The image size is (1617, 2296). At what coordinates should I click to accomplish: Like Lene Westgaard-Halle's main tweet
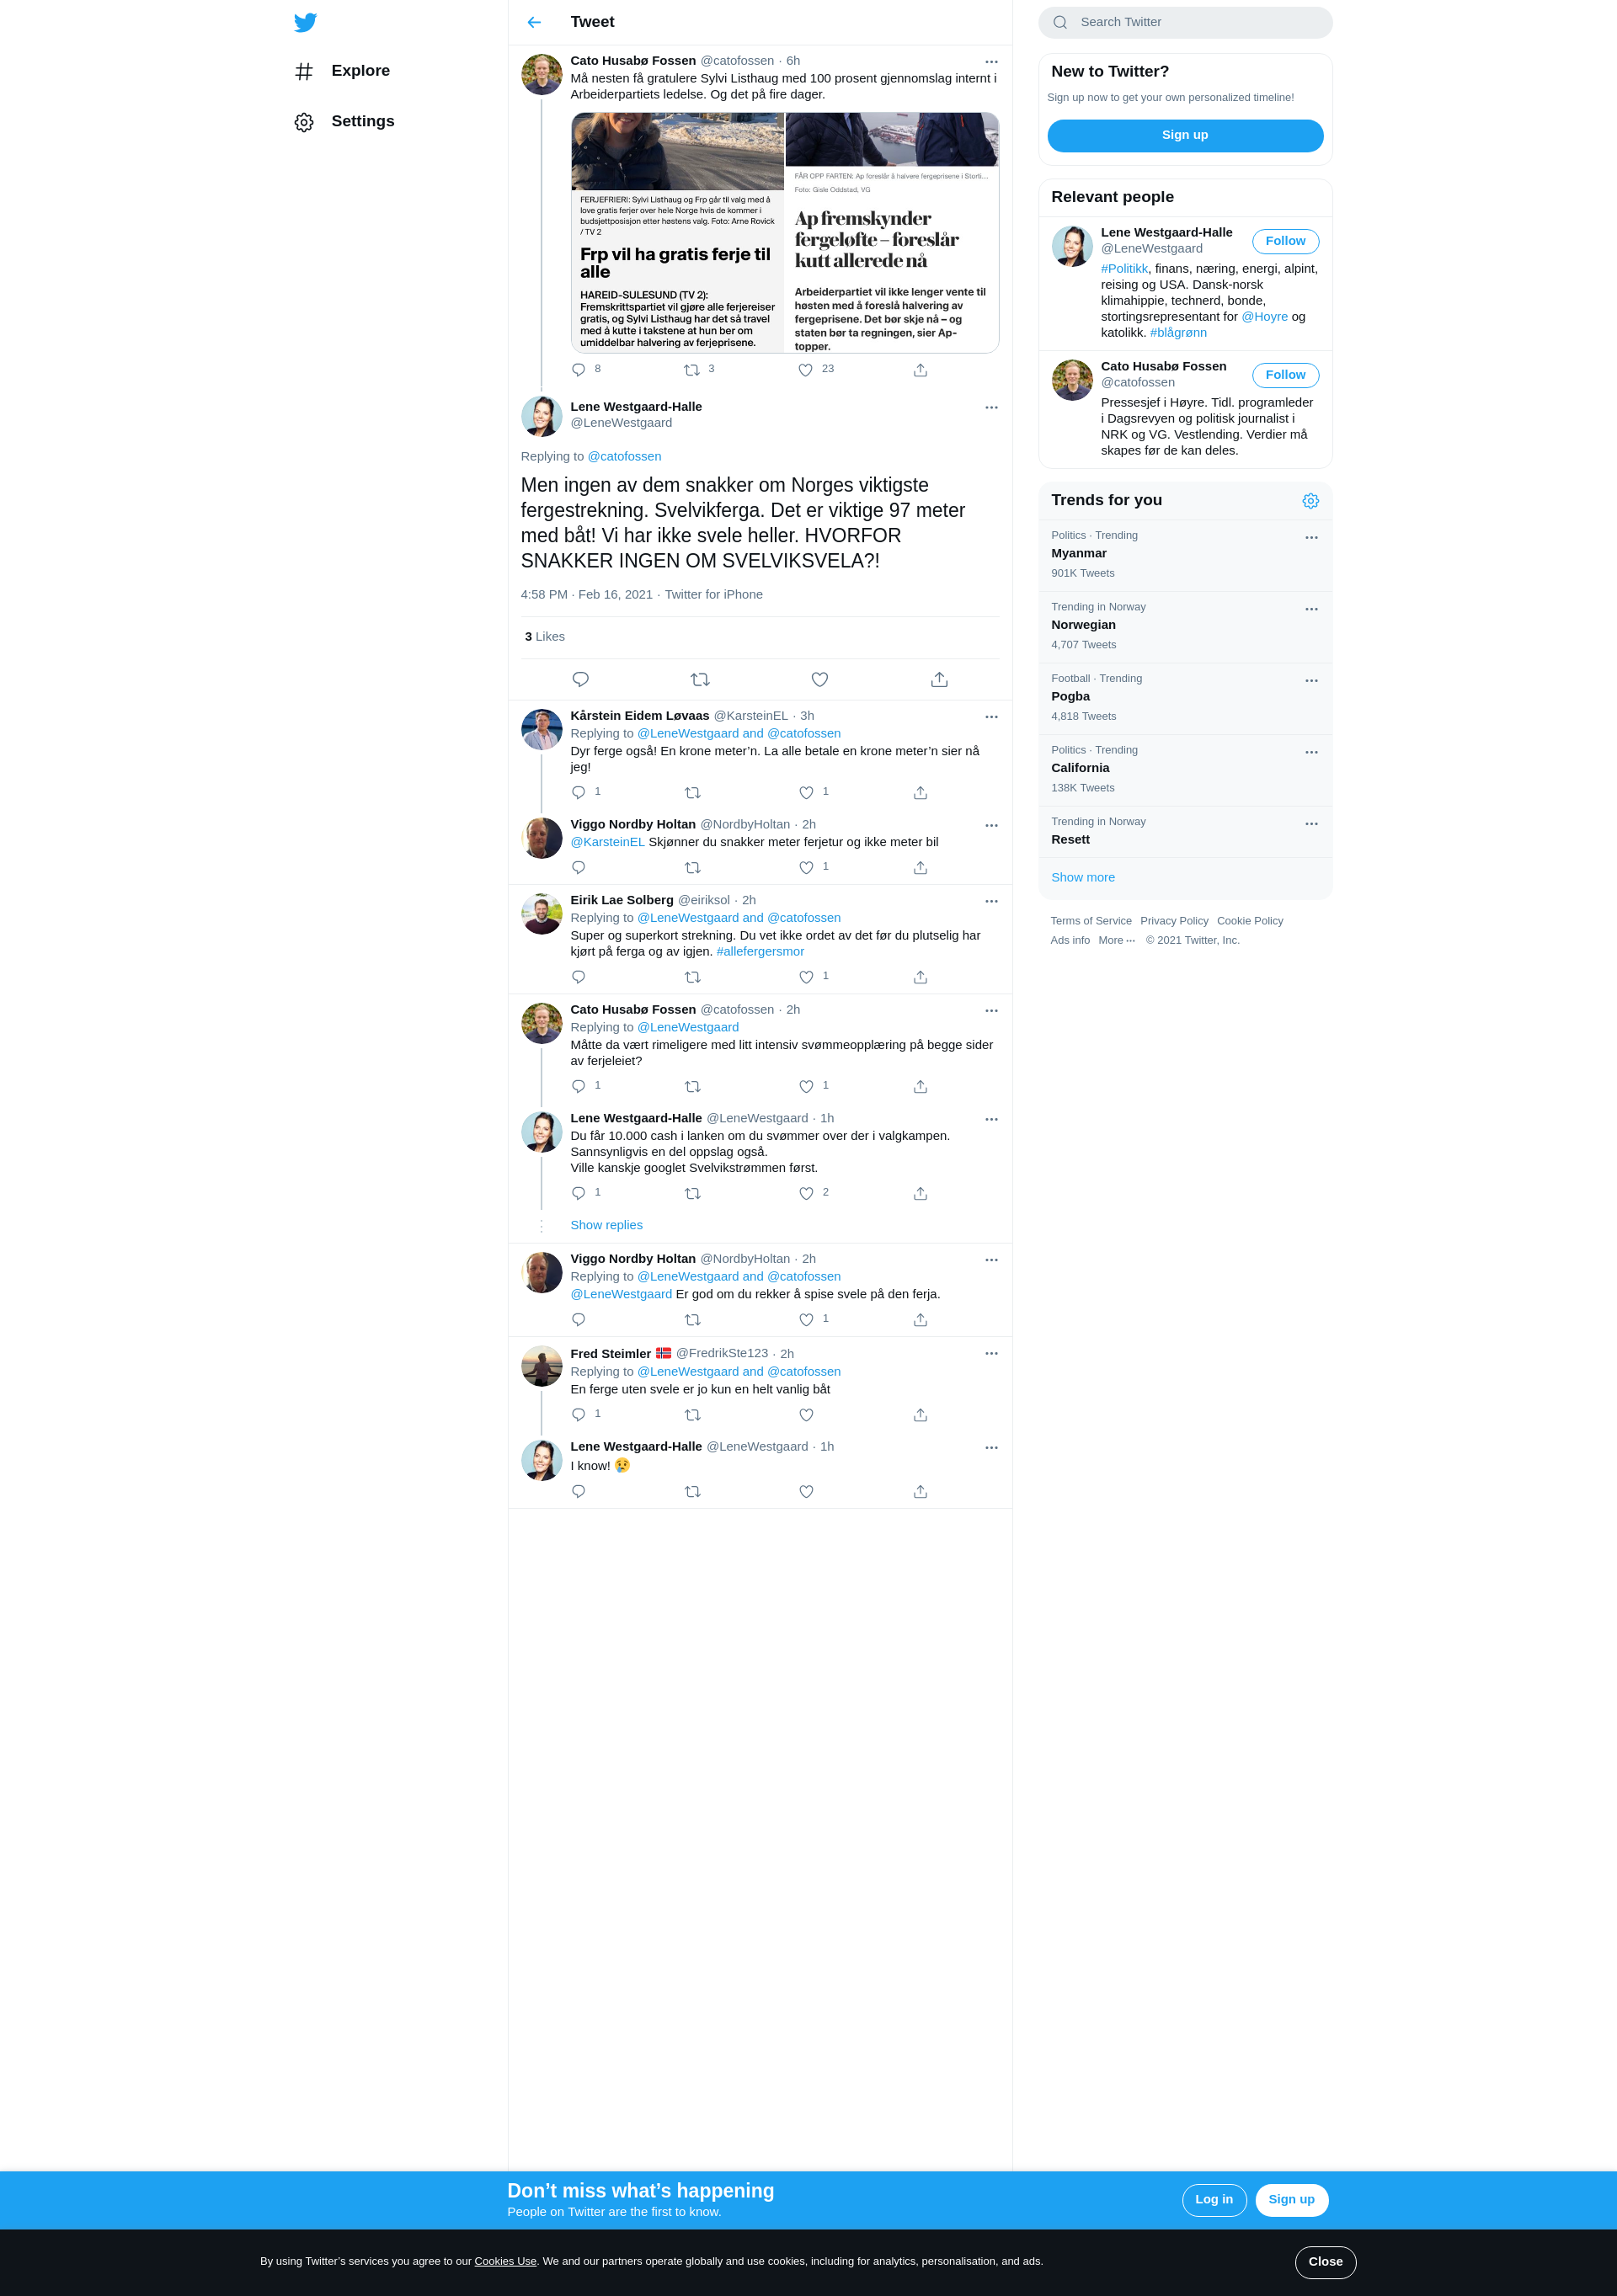point(819,680)
